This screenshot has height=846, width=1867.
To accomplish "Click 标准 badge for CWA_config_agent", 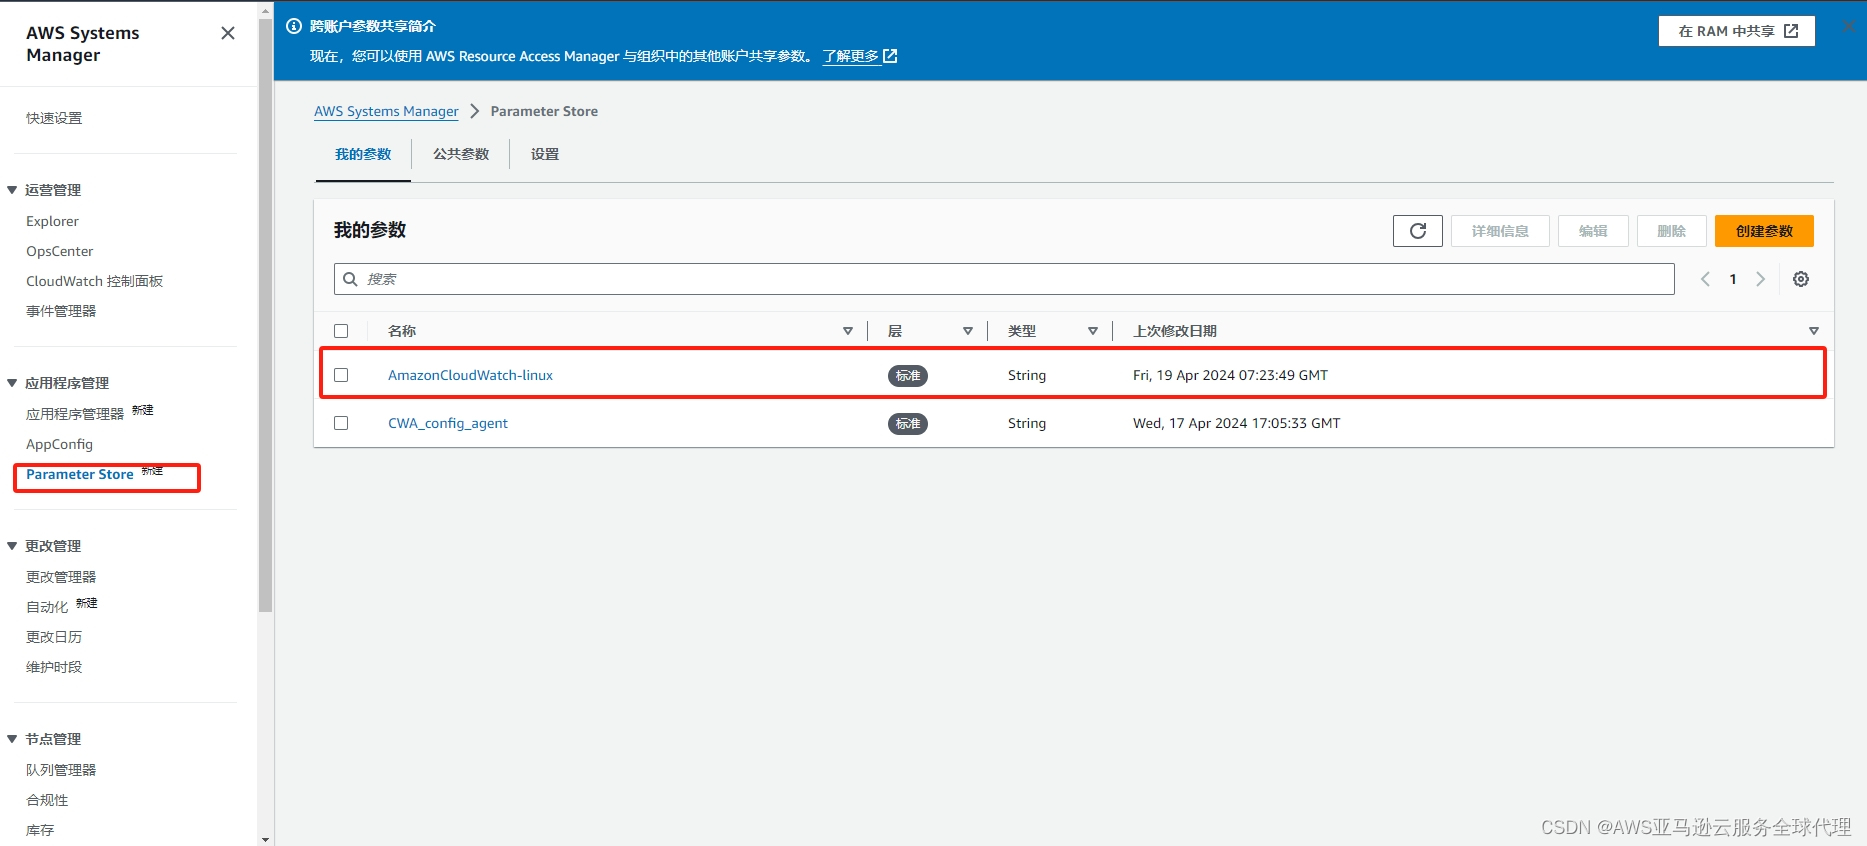I will pyautogui.click(x=908, y=424).
